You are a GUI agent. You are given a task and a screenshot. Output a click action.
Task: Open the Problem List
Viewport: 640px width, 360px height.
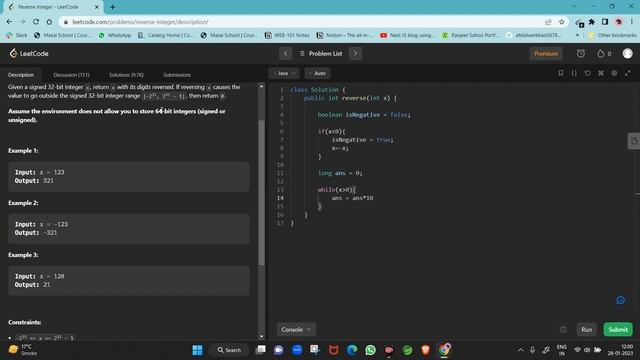[321, 53]
